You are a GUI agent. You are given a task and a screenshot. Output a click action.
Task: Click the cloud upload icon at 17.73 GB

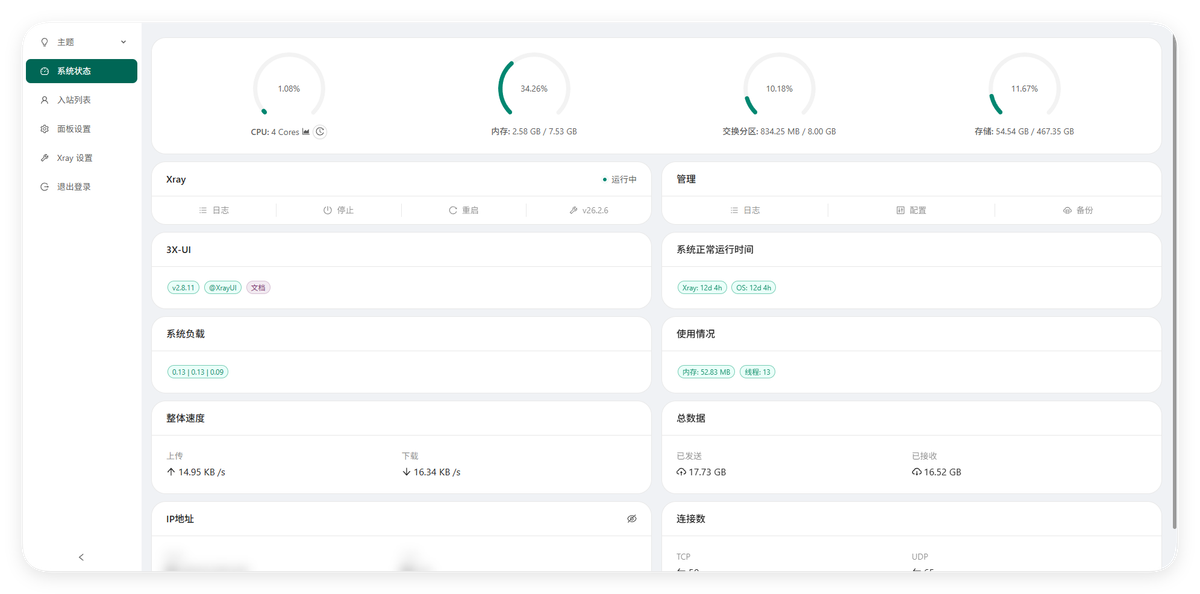(681, 472)
